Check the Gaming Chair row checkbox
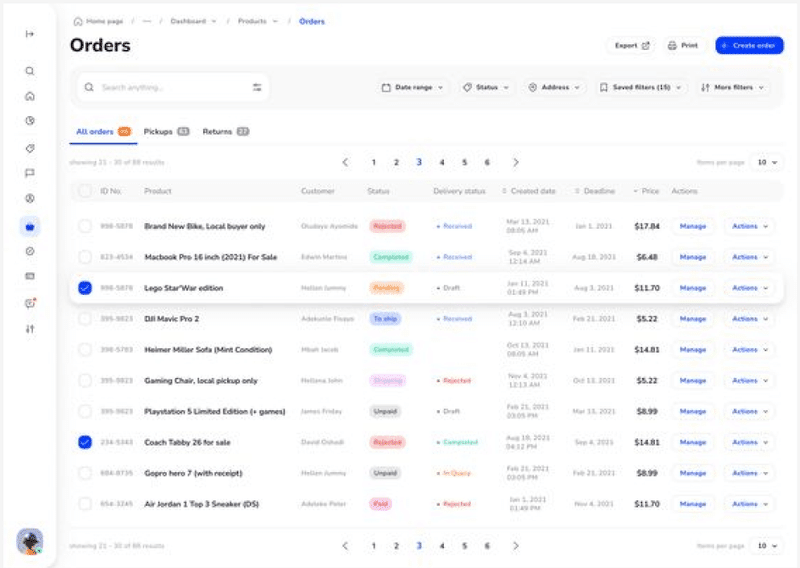The width and height of the screenshot is (800, 568). pos(85,381)
